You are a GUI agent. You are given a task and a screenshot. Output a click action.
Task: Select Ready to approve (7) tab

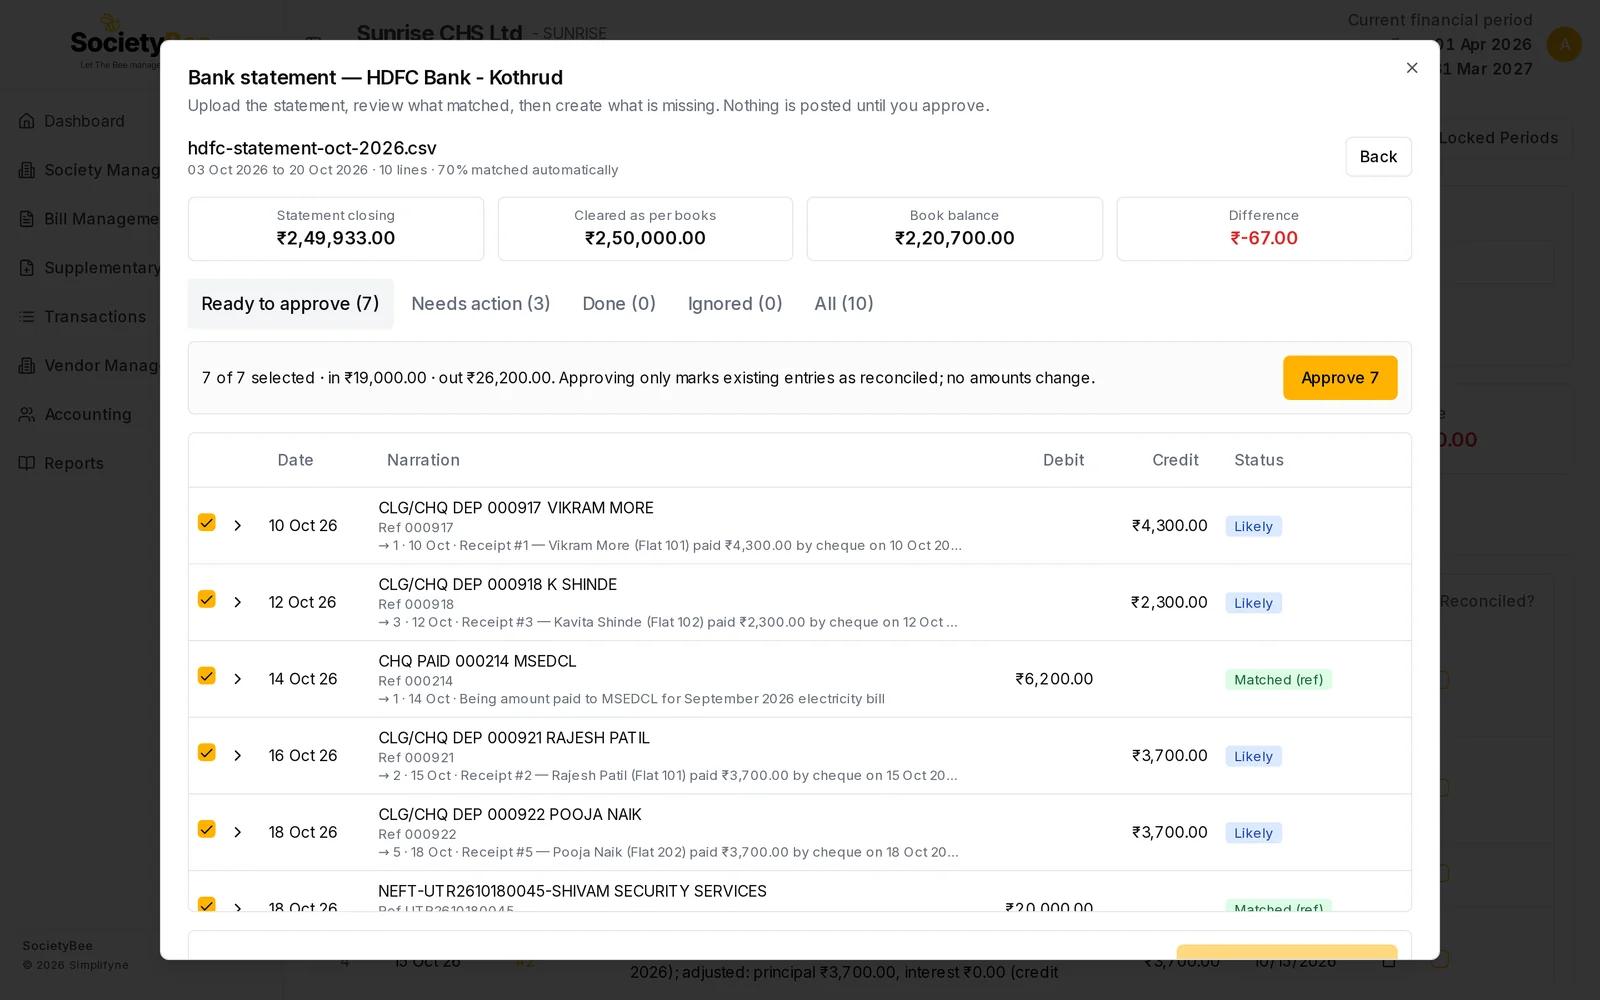(290, 304)
